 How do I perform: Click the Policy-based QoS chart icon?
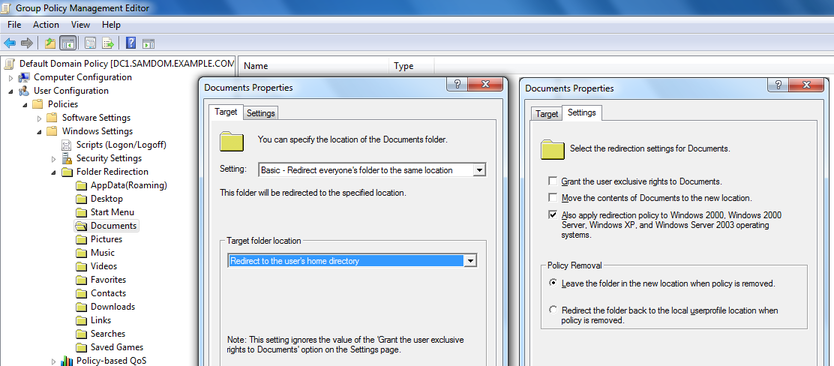click(66, 361)
